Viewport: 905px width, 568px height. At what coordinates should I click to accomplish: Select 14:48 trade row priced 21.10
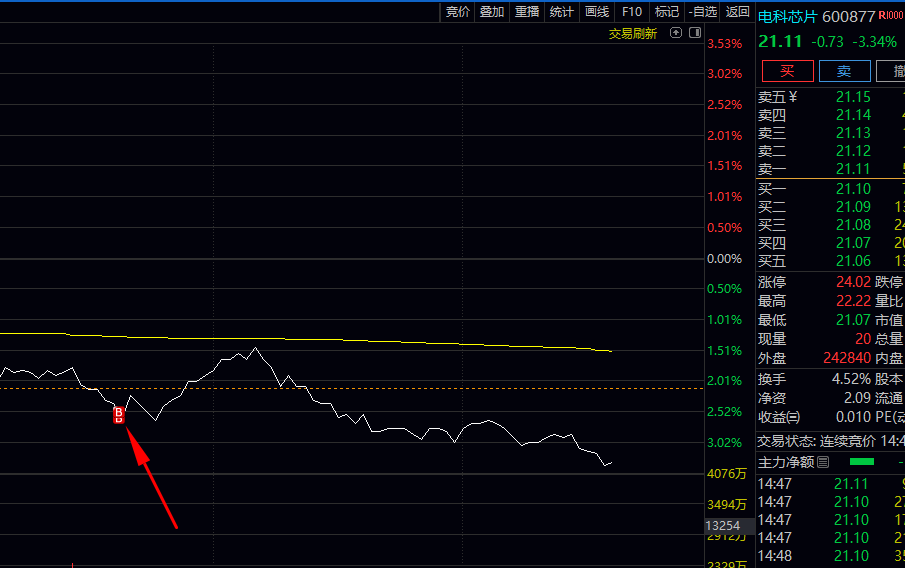[831, 556]
